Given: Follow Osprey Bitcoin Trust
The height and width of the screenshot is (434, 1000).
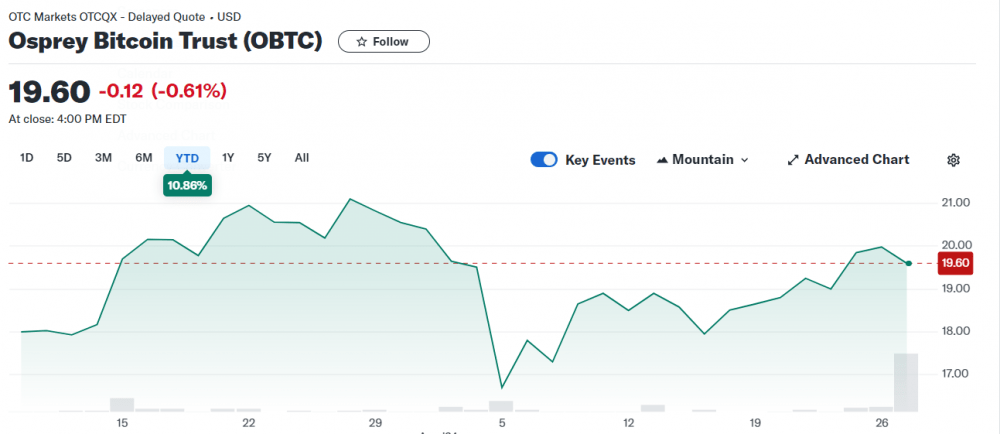Looking at the screenshot, I should 384,42.
